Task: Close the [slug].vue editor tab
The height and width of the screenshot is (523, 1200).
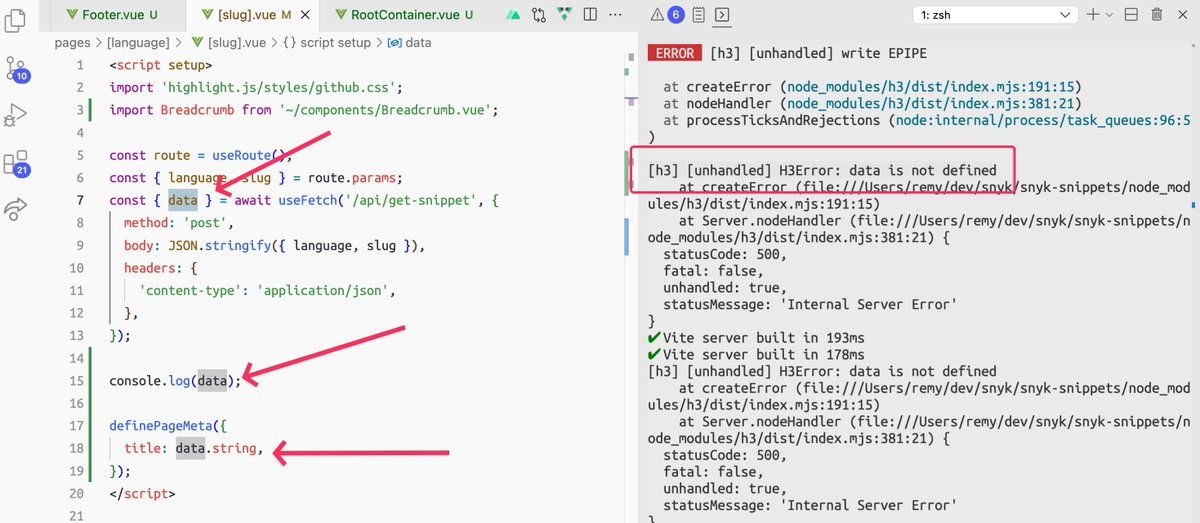Action: [x=305, y=15]
